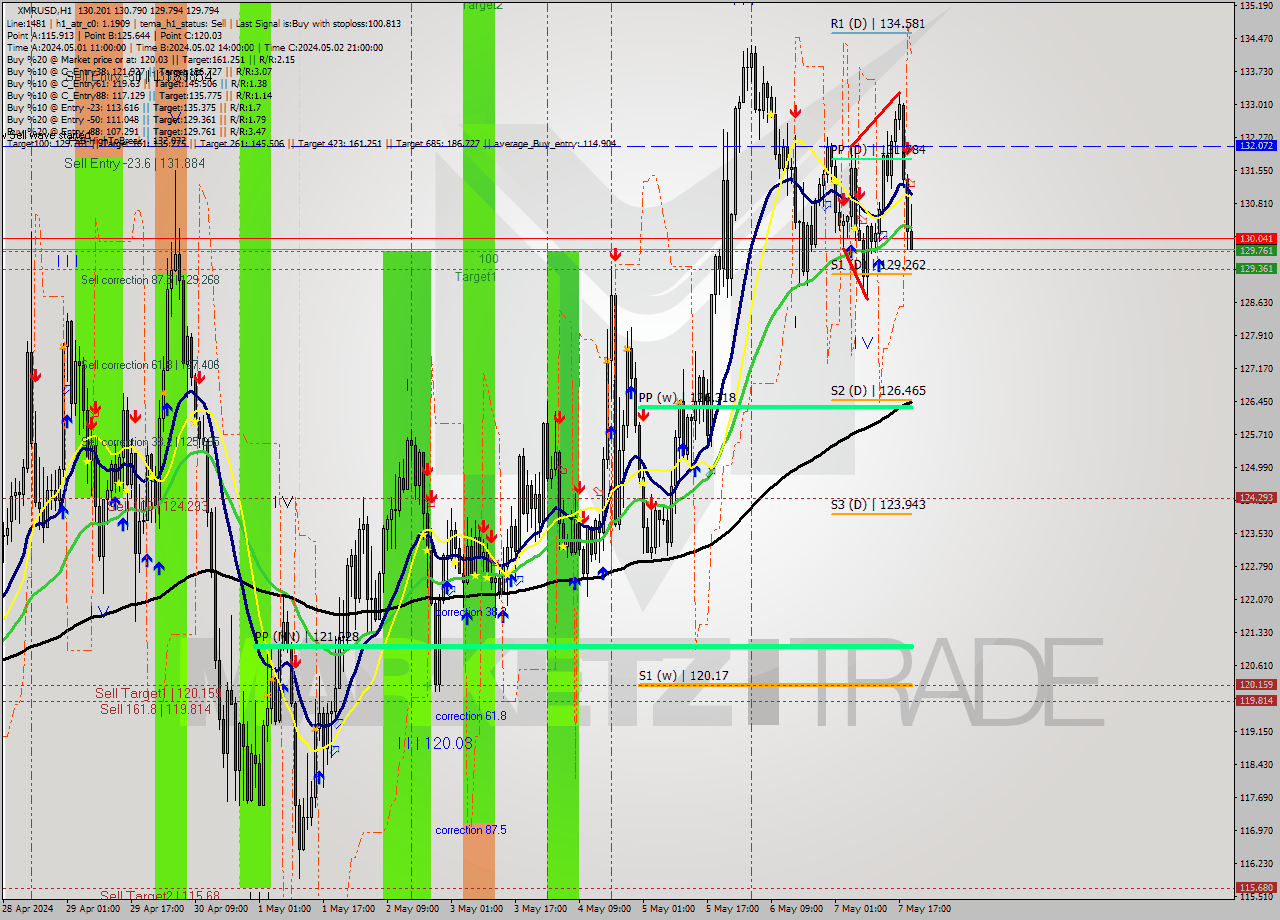The image size is (1280, 920).
Task: Click the blue 132.072 price tag on the axis
Action: click(x=1256, y=145)
